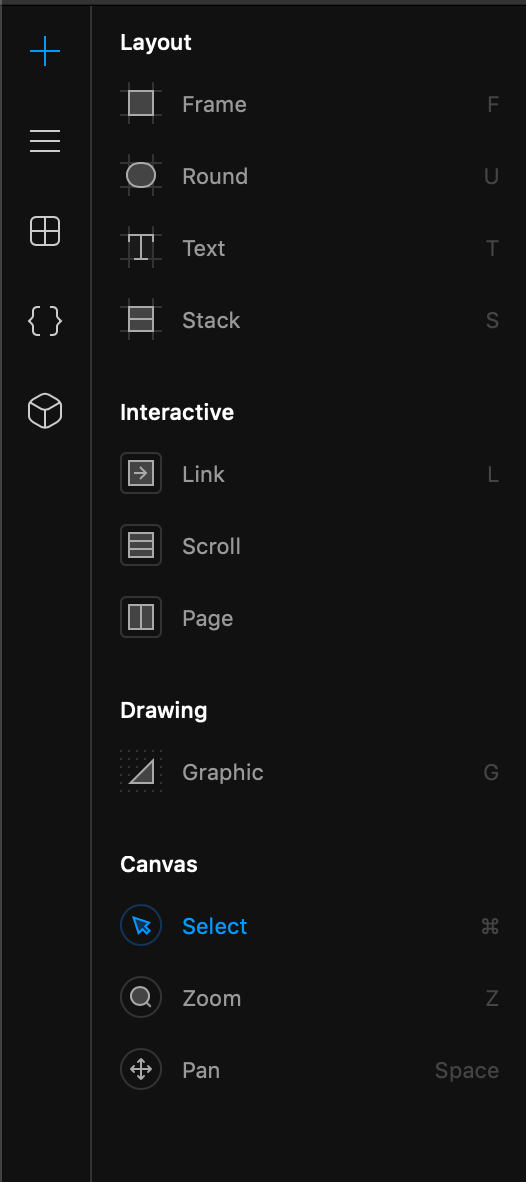Choose the Stack layout icon

(x=141, y=320)
